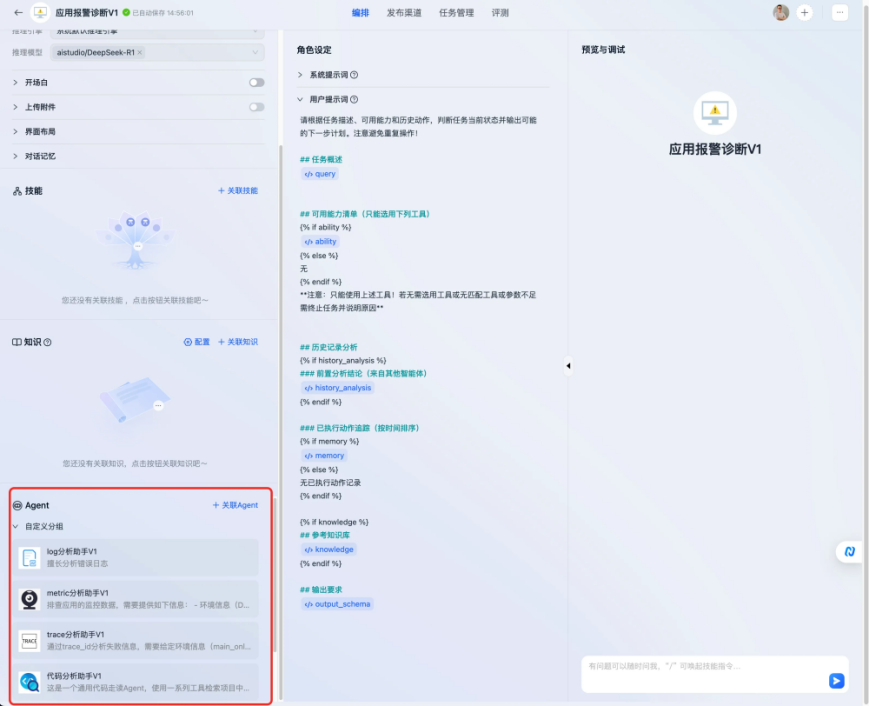
Task: Click the back arrow in the header
Action: 18,13
